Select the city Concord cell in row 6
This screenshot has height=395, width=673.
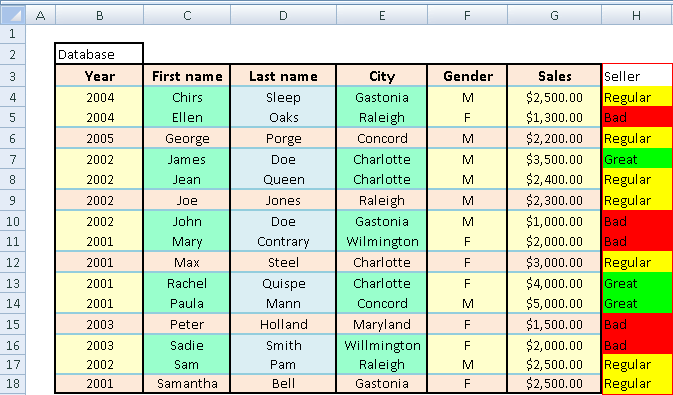(382, 138)
